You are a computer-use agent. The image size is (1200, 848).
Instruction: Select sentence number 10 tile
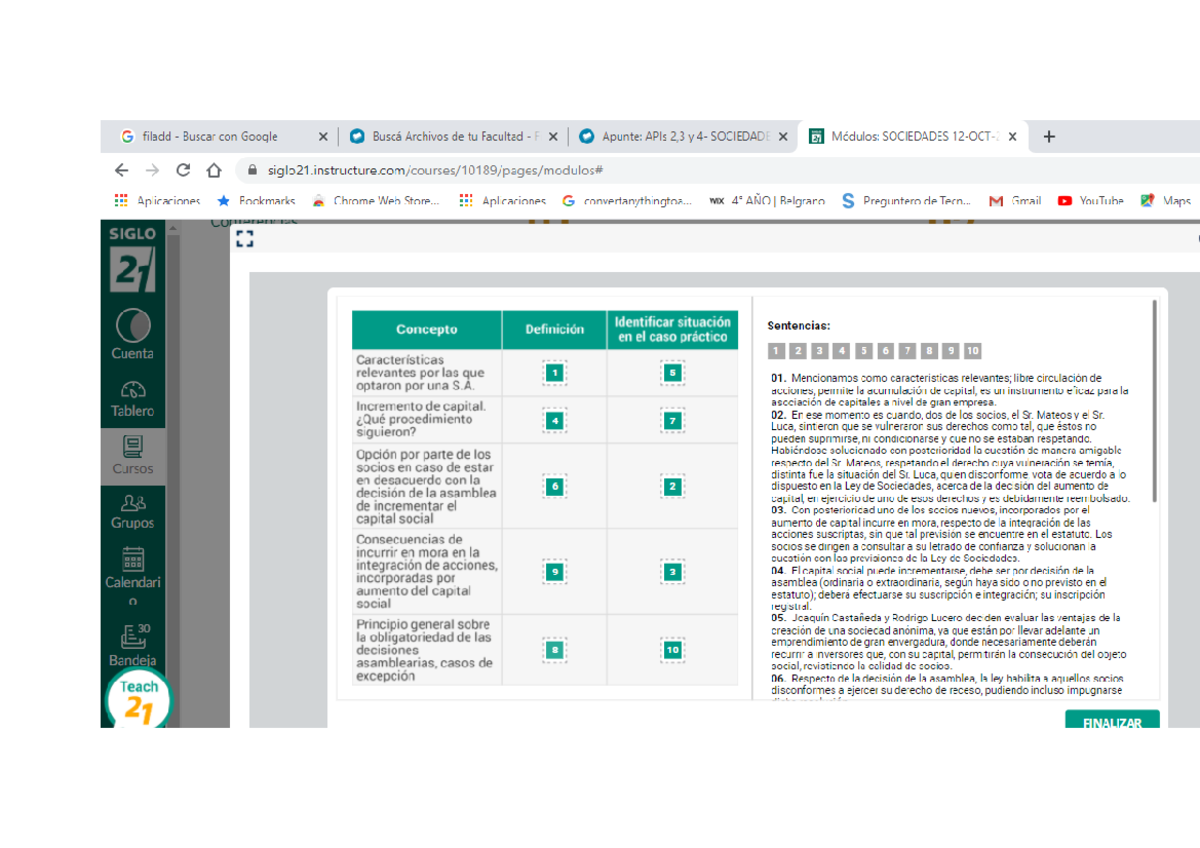(x=973, y=351)
